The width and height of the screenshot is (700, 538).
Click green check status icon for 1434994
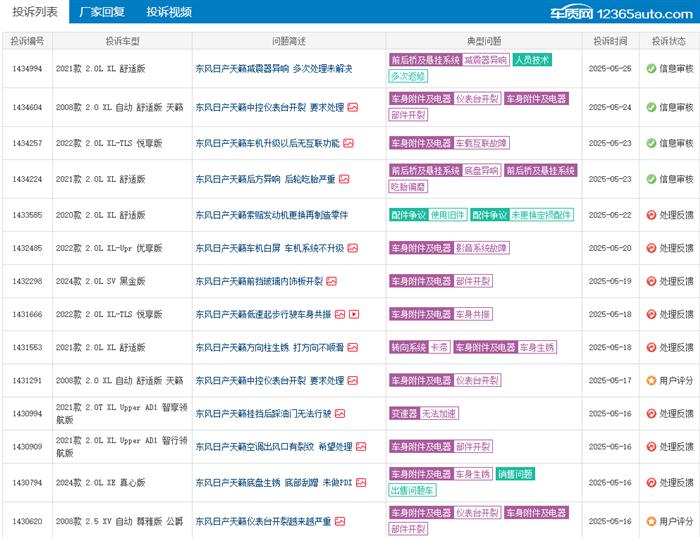pos(651,69)
